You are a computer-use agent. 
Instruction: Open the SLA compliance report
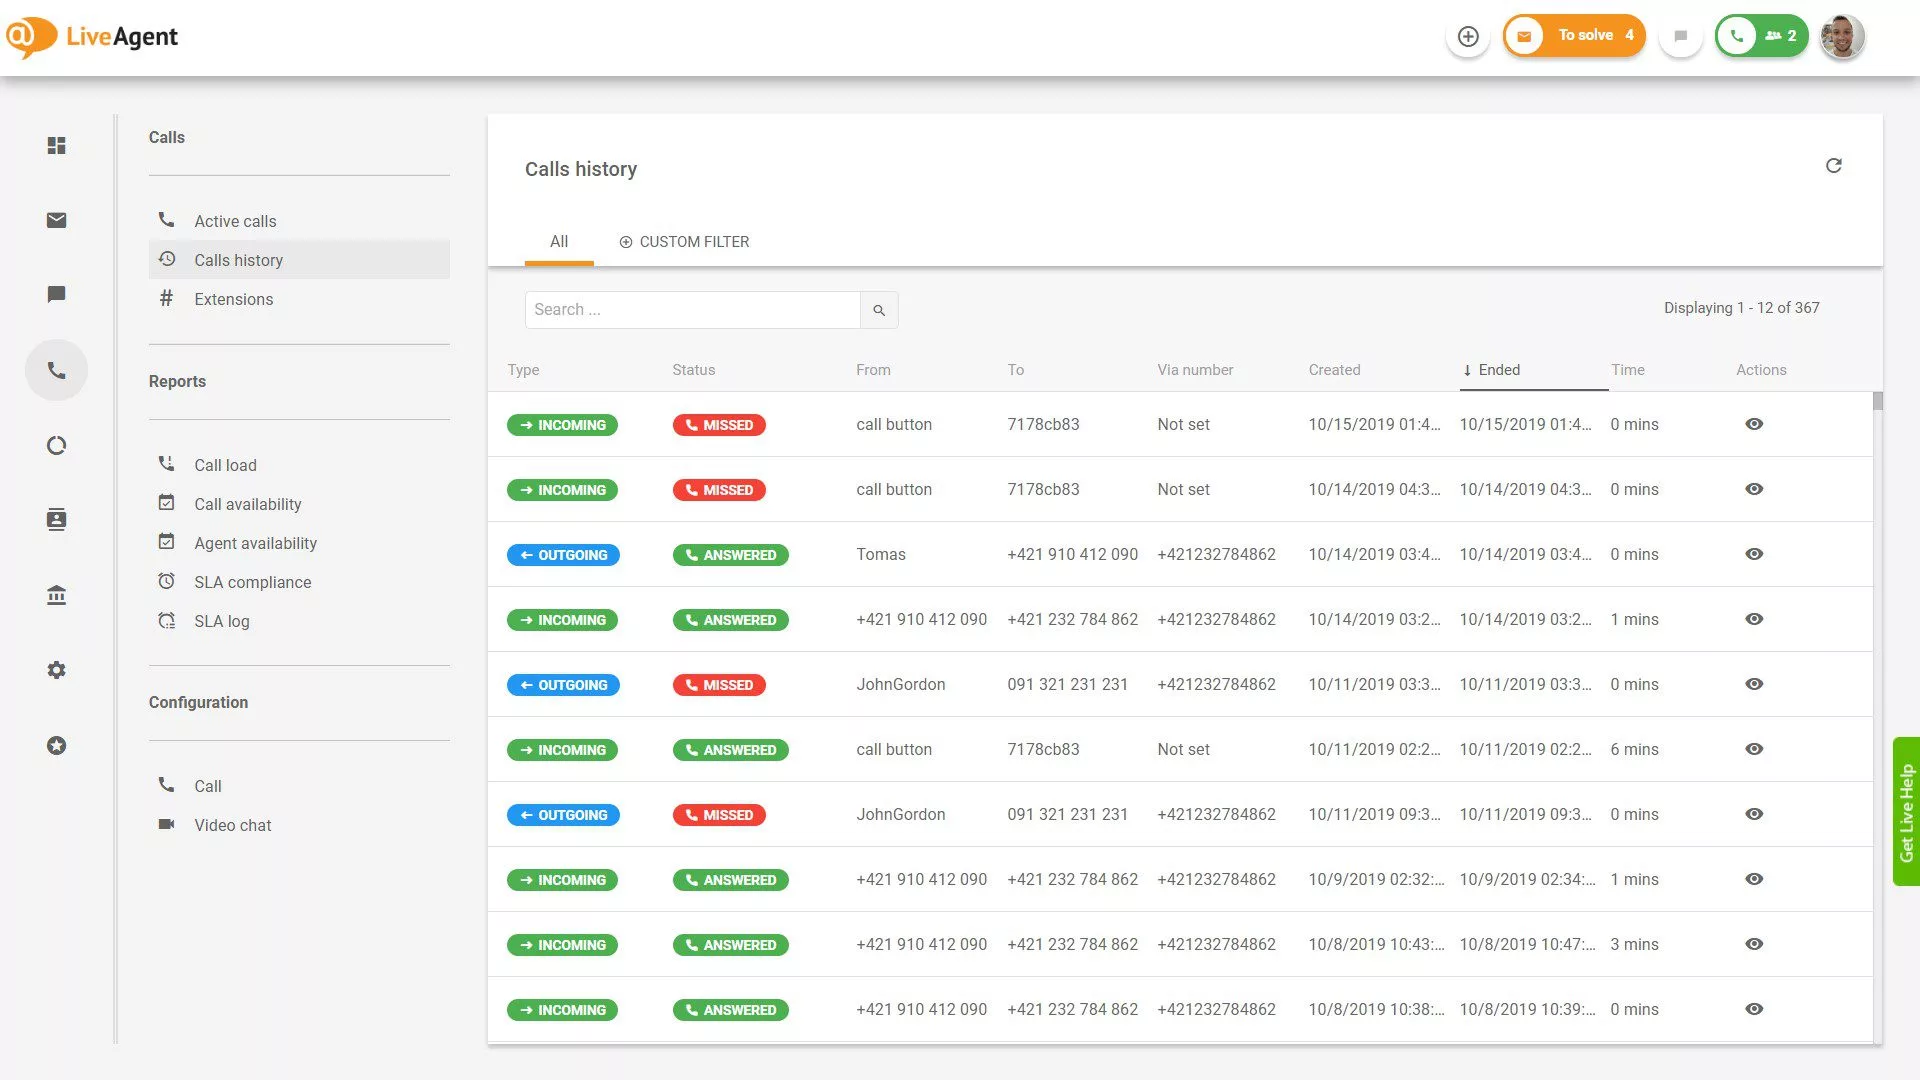pos(253,581)
